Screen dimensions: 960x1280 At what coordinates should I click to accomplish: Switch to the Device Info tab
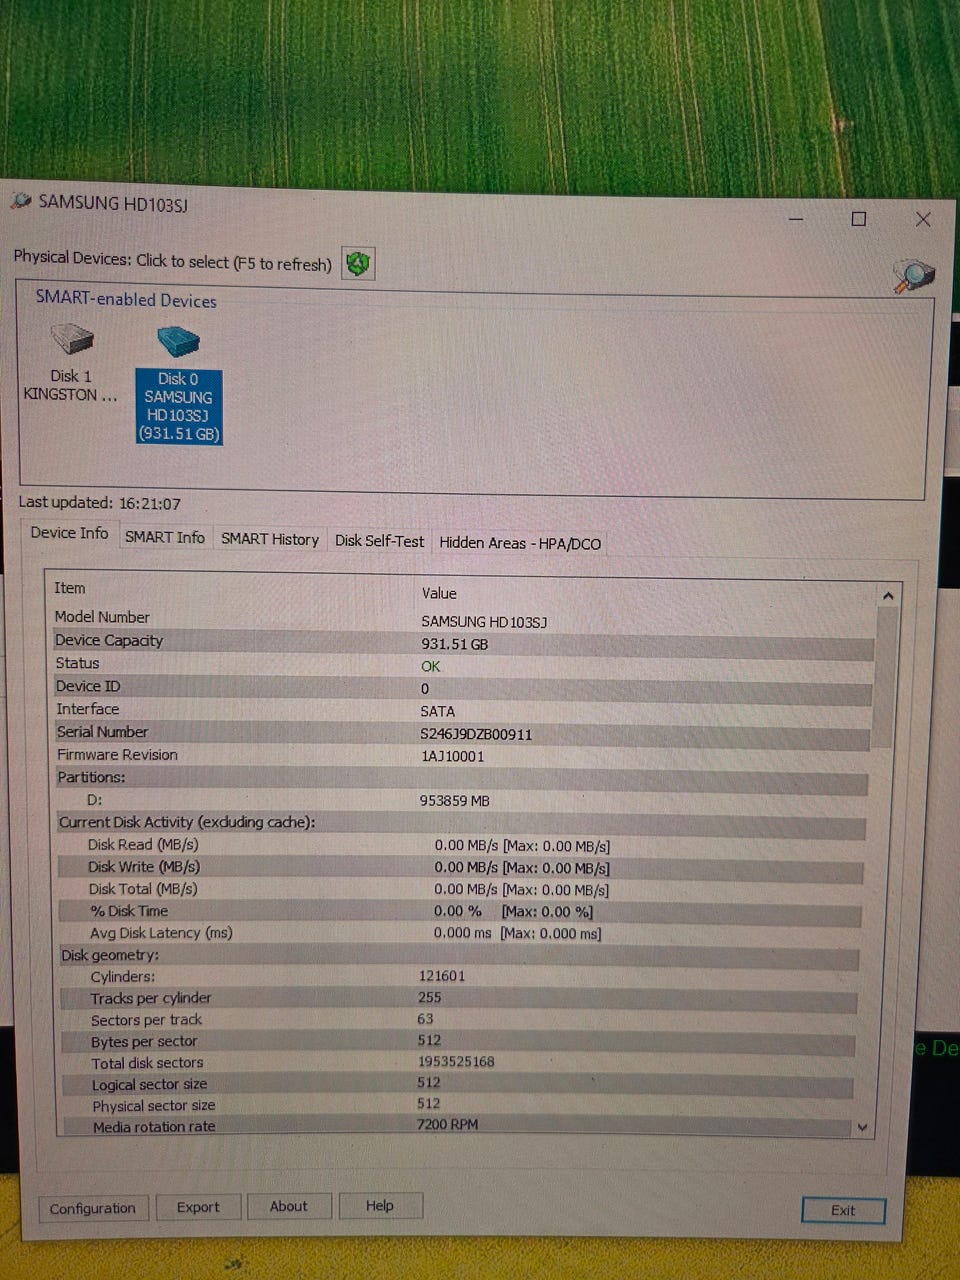[x=69, y=533]
